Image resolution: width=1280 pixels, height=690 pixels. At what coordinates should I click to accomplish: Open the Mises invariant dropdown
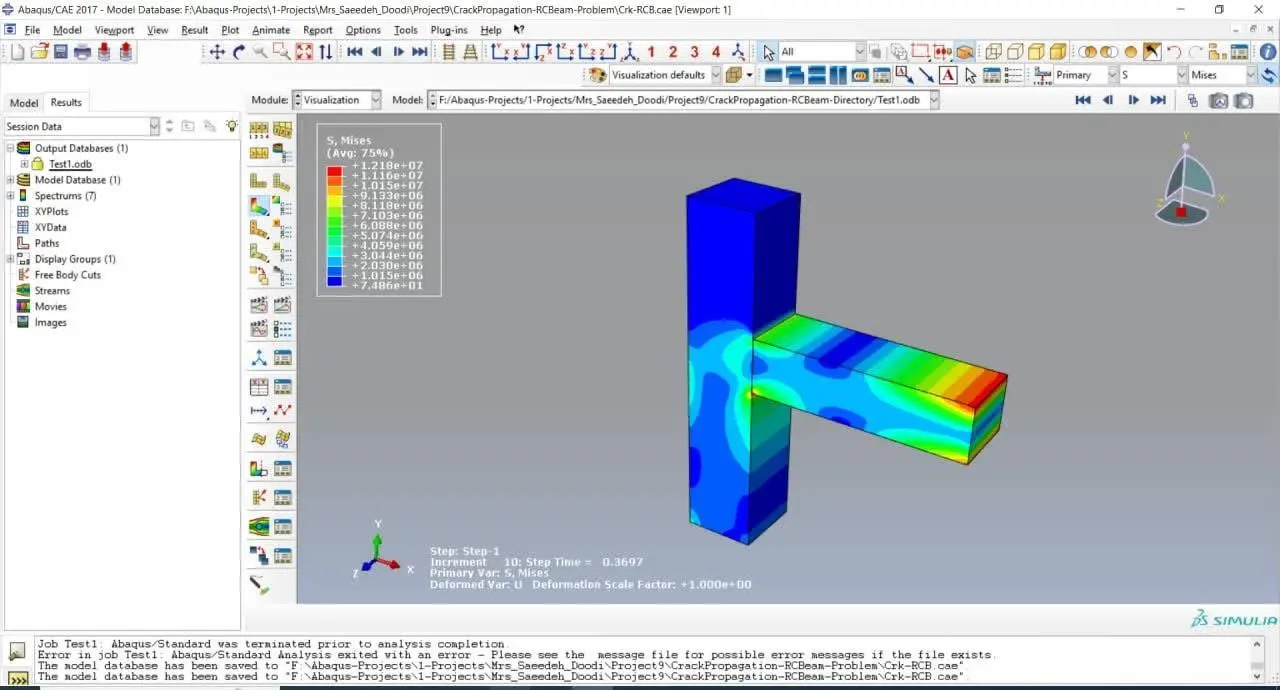point(1250,75)
